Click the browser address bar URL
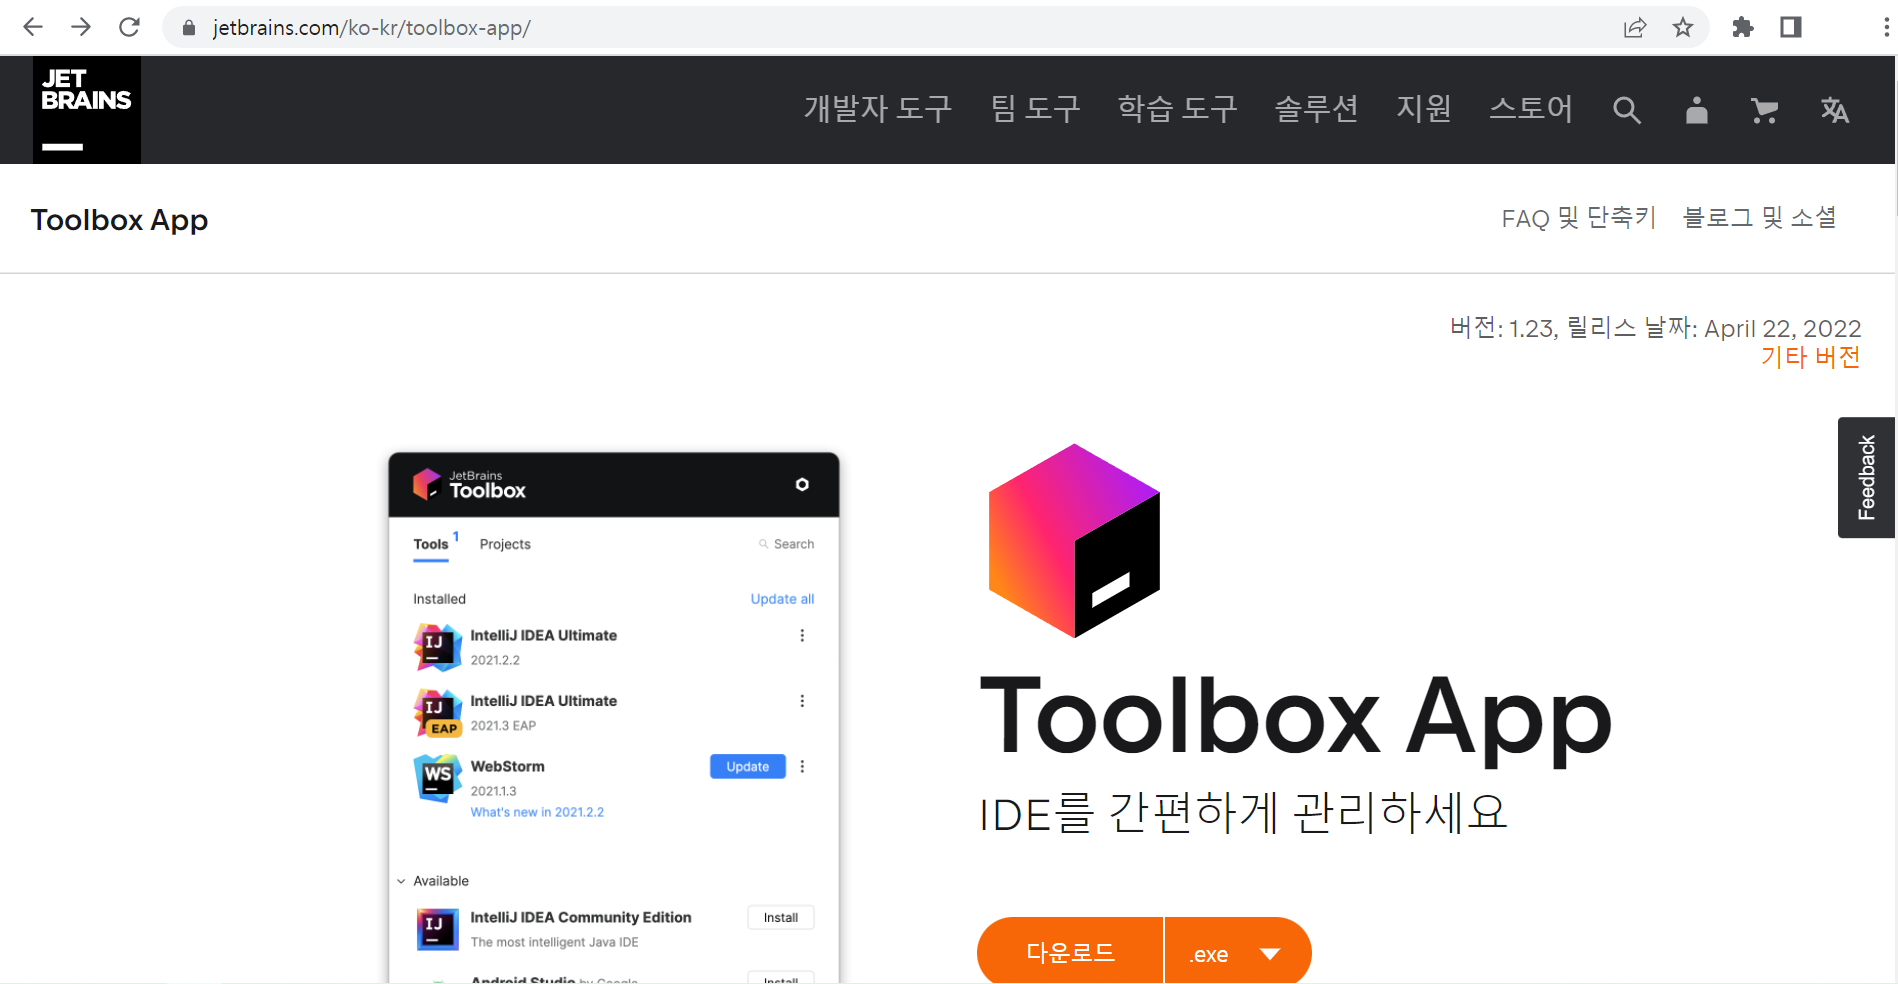 pyautogui.click(x=371, y=28)
